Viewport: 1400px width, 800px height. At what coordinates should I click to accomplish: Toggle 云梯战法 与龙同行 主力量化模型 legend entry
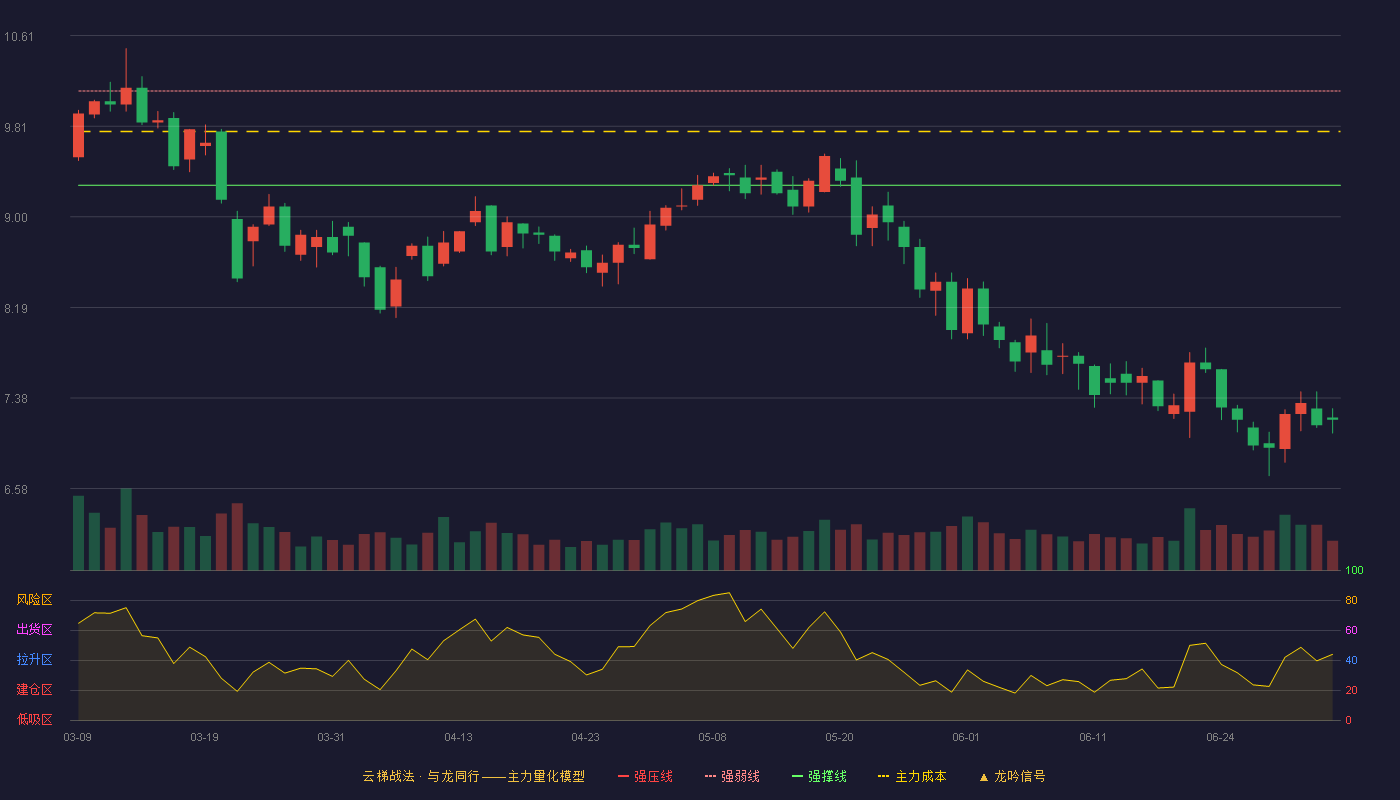473,776
